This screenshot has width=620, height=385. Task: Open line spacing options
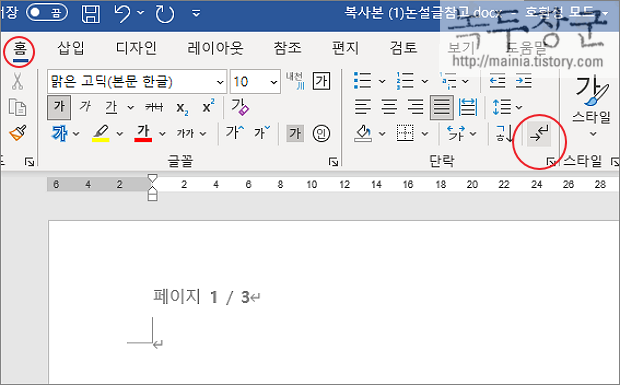click(x=507, y=107)
